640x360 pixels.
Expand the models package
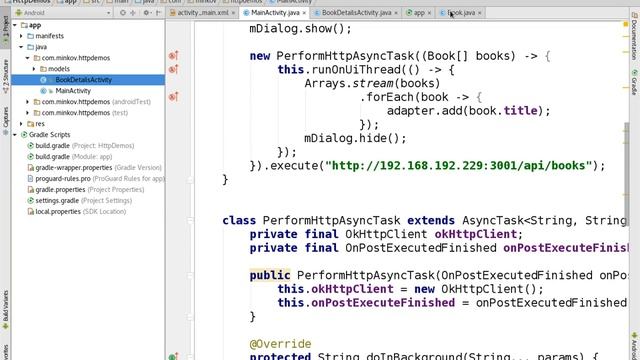(34, 69)
